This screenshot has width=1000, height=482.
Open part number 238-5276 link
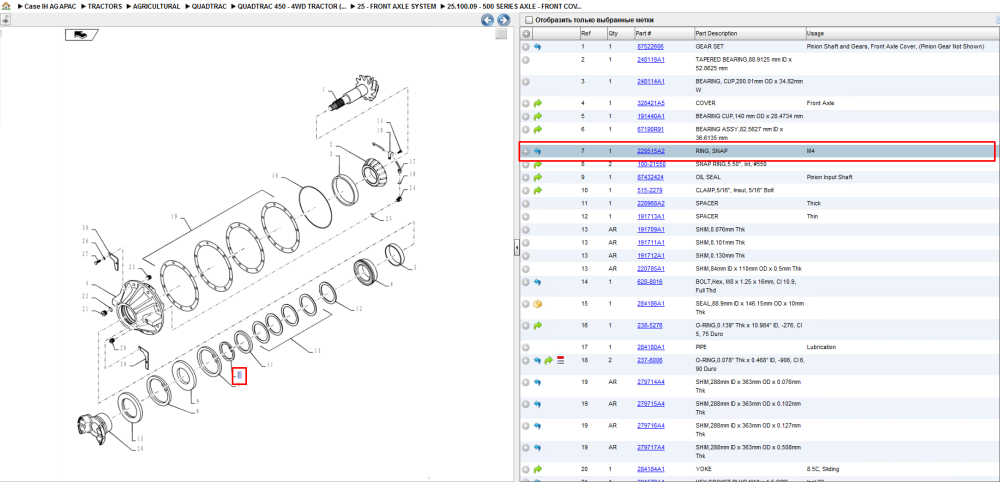point(649,325)
